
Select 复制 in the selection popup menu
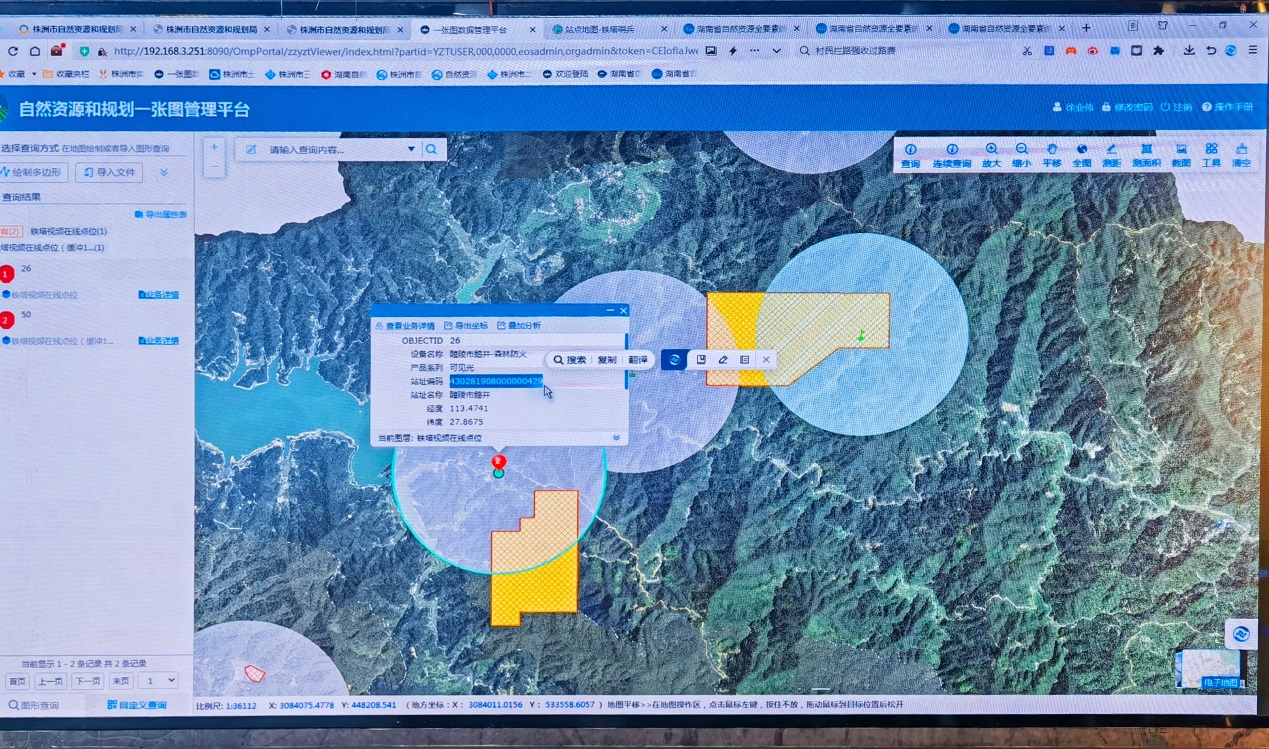pyautogui.click(x=606, y=360)
